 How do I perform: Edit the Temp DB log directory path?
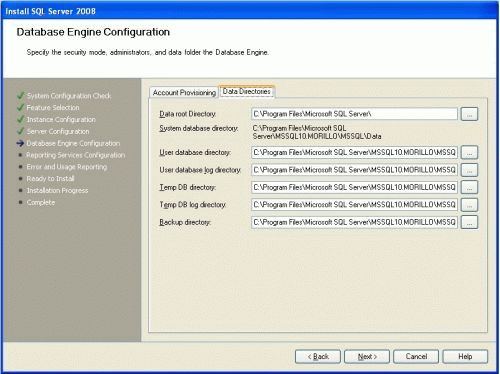pyautogui.click(x=354, y=205)
